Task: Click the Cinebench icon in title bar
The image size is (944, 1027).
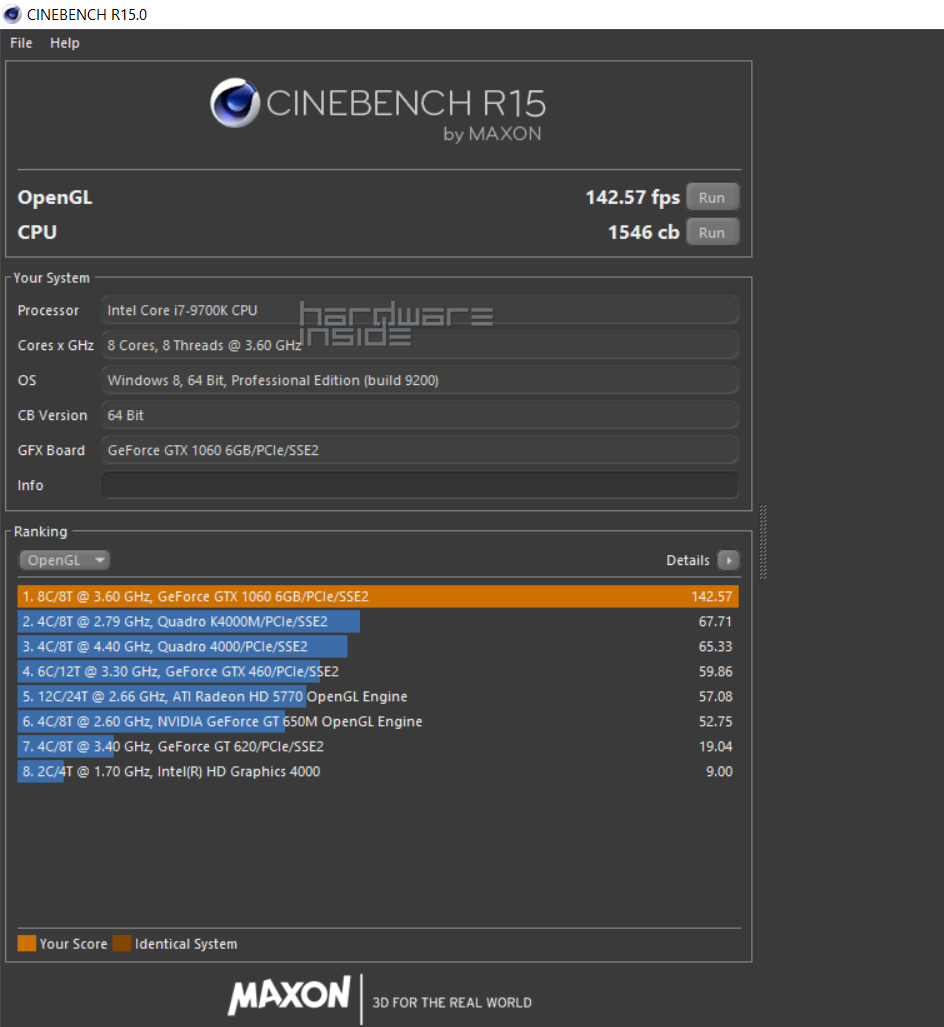Action: coord(12,14)
